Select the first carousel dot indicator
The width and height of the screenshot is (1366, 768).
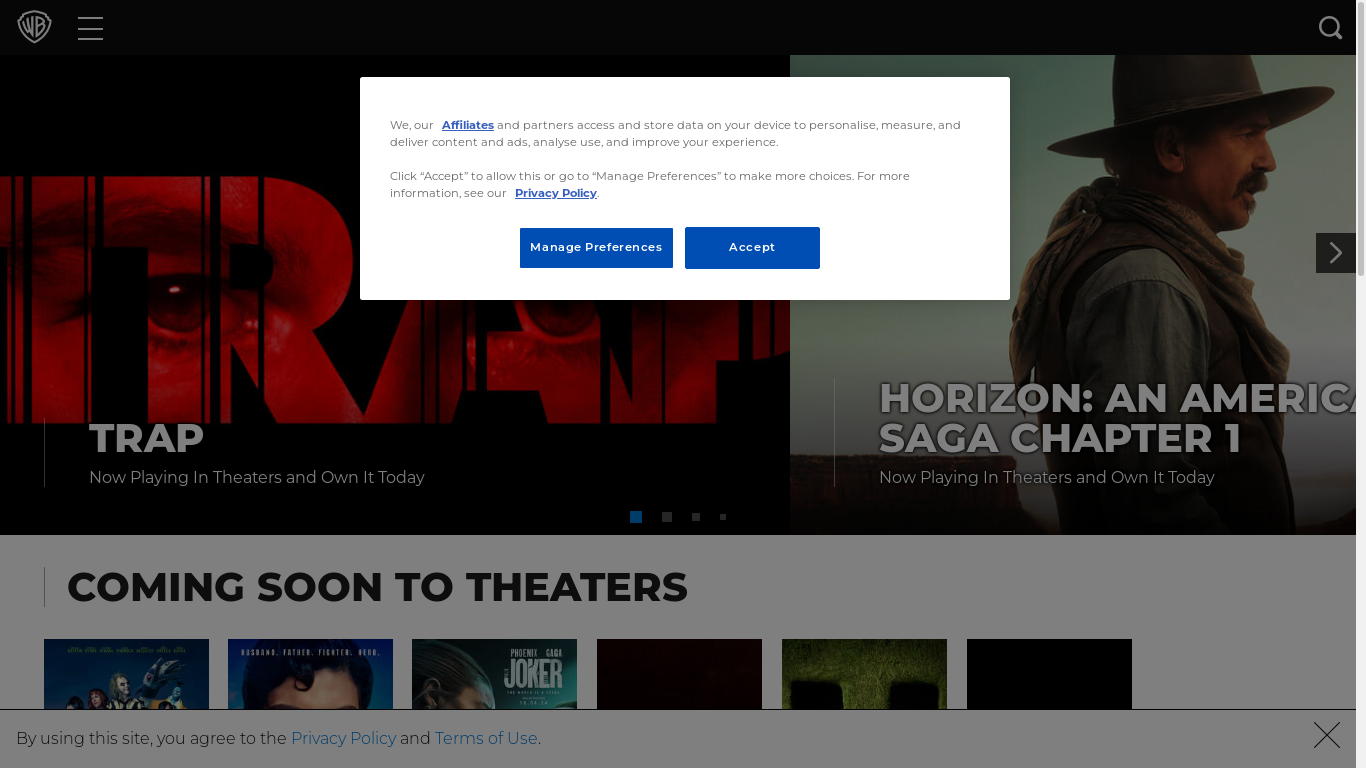click(x=636, y=517)
